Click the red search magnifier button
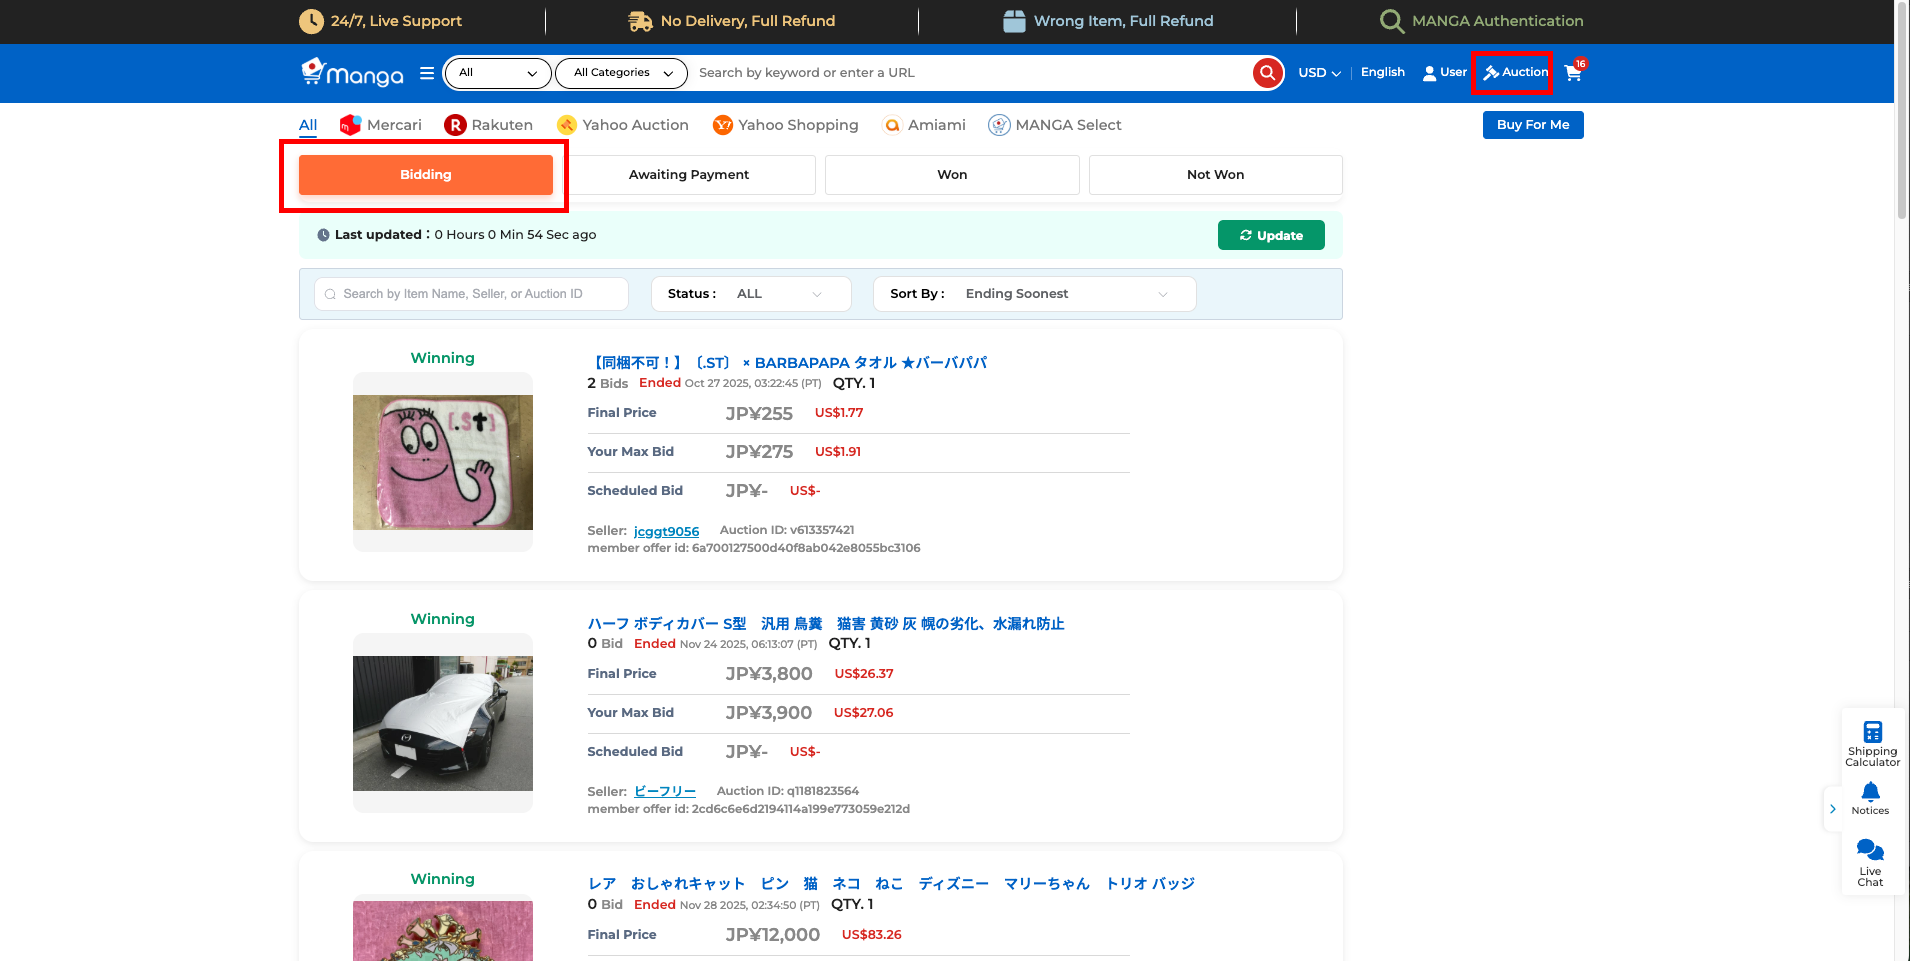Screen dimensions: 1910x961 pyautogui.click(x=1267, y=73)
